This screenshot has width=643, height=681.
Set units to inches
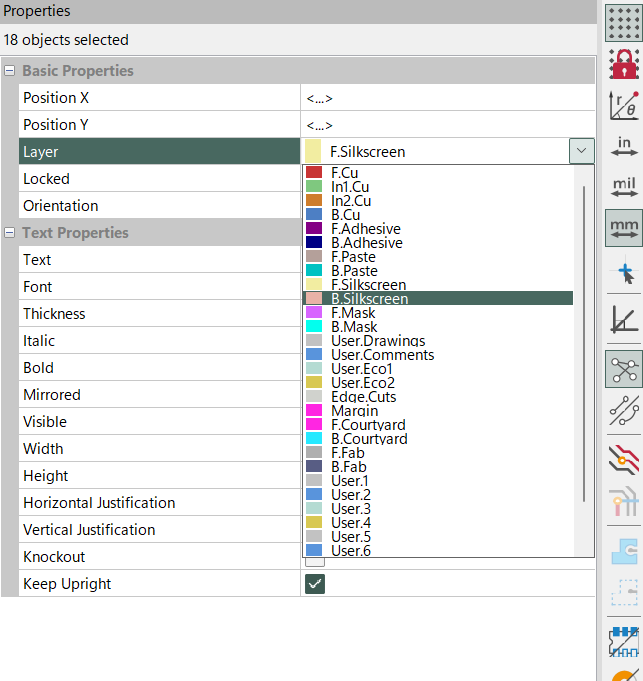click(x=624, y=149)
